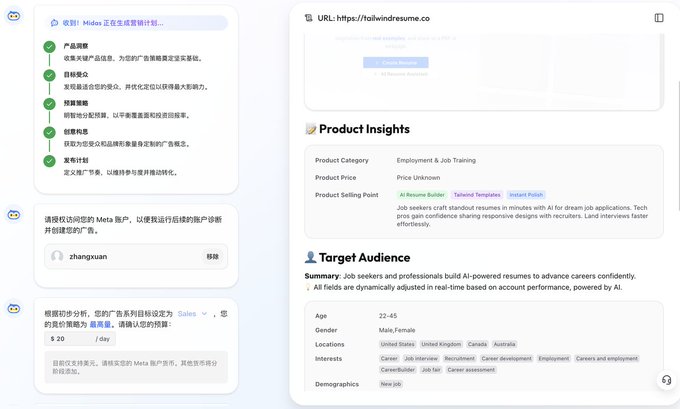Select the AI Resume Builder tag
Screen dimensions: 680x409
click(421, 195)
